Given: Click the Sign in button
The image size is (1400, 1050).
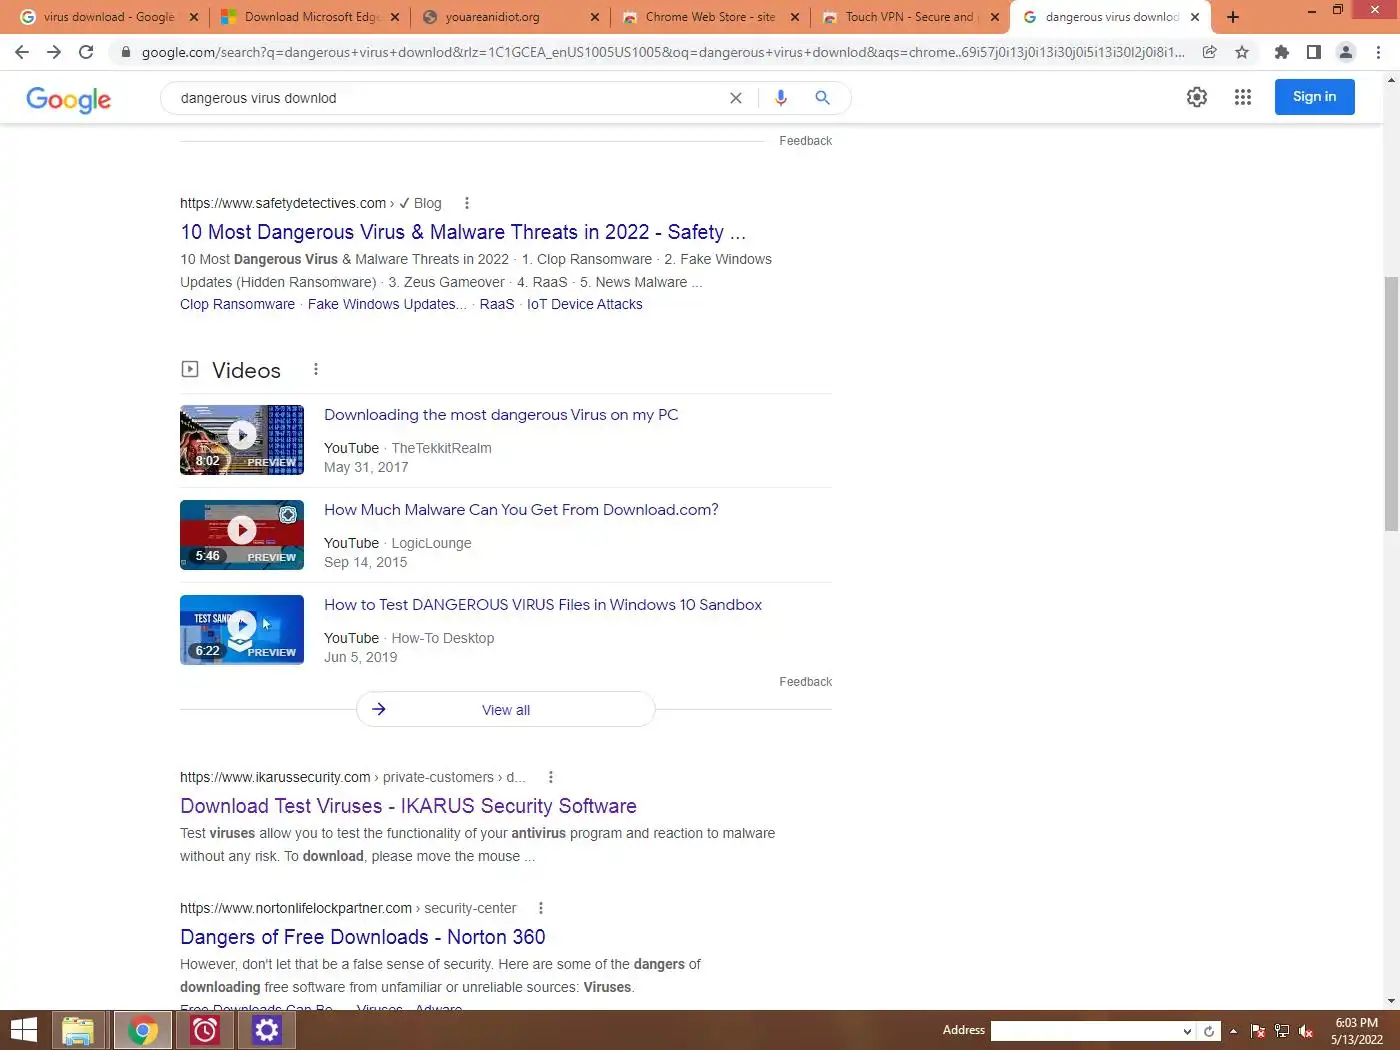Looking at the screenshot, I should click(1314, 97).
